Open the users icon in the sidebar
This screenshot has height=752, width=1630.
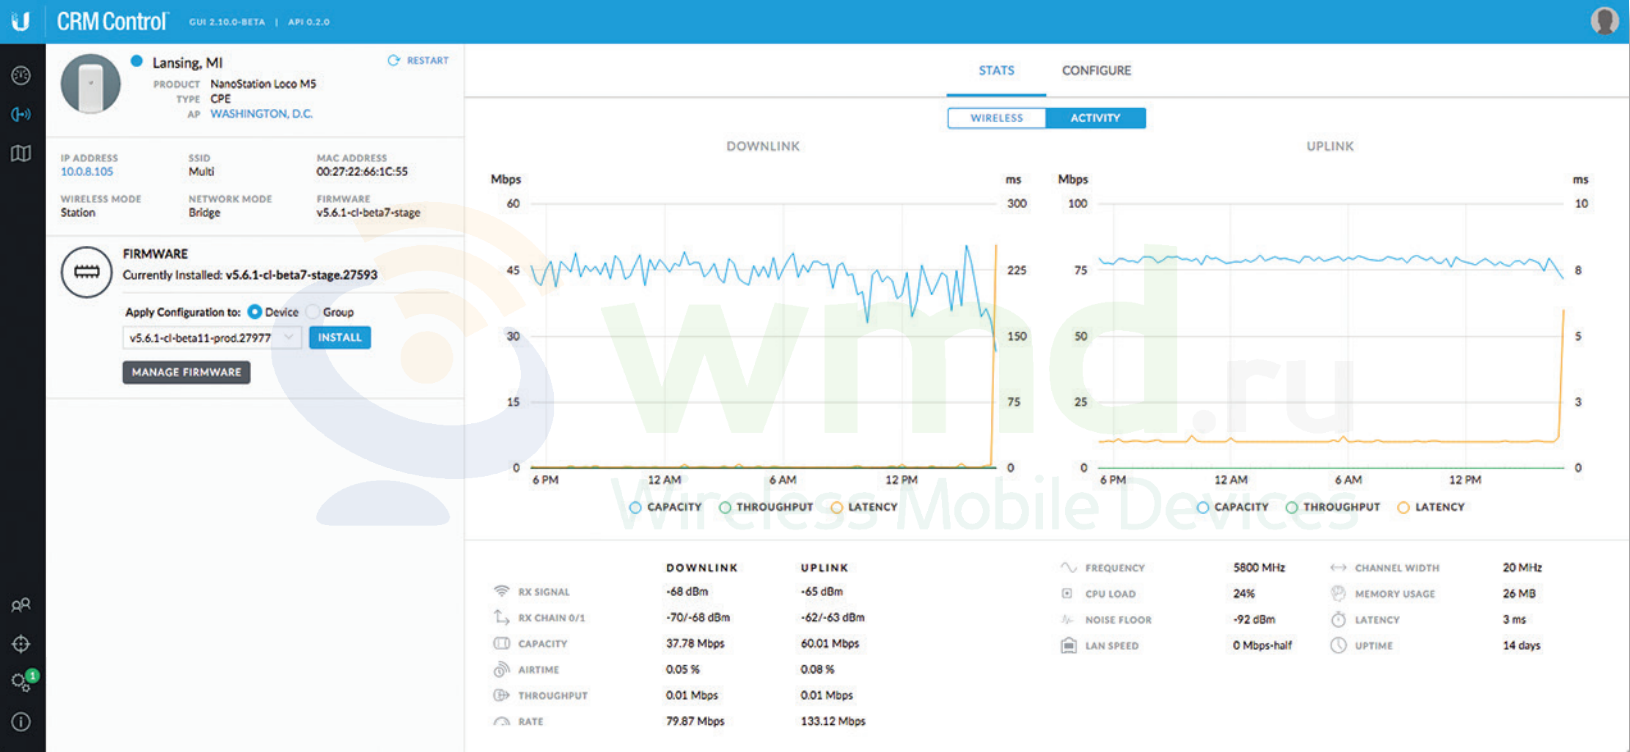tap(21, 605)
